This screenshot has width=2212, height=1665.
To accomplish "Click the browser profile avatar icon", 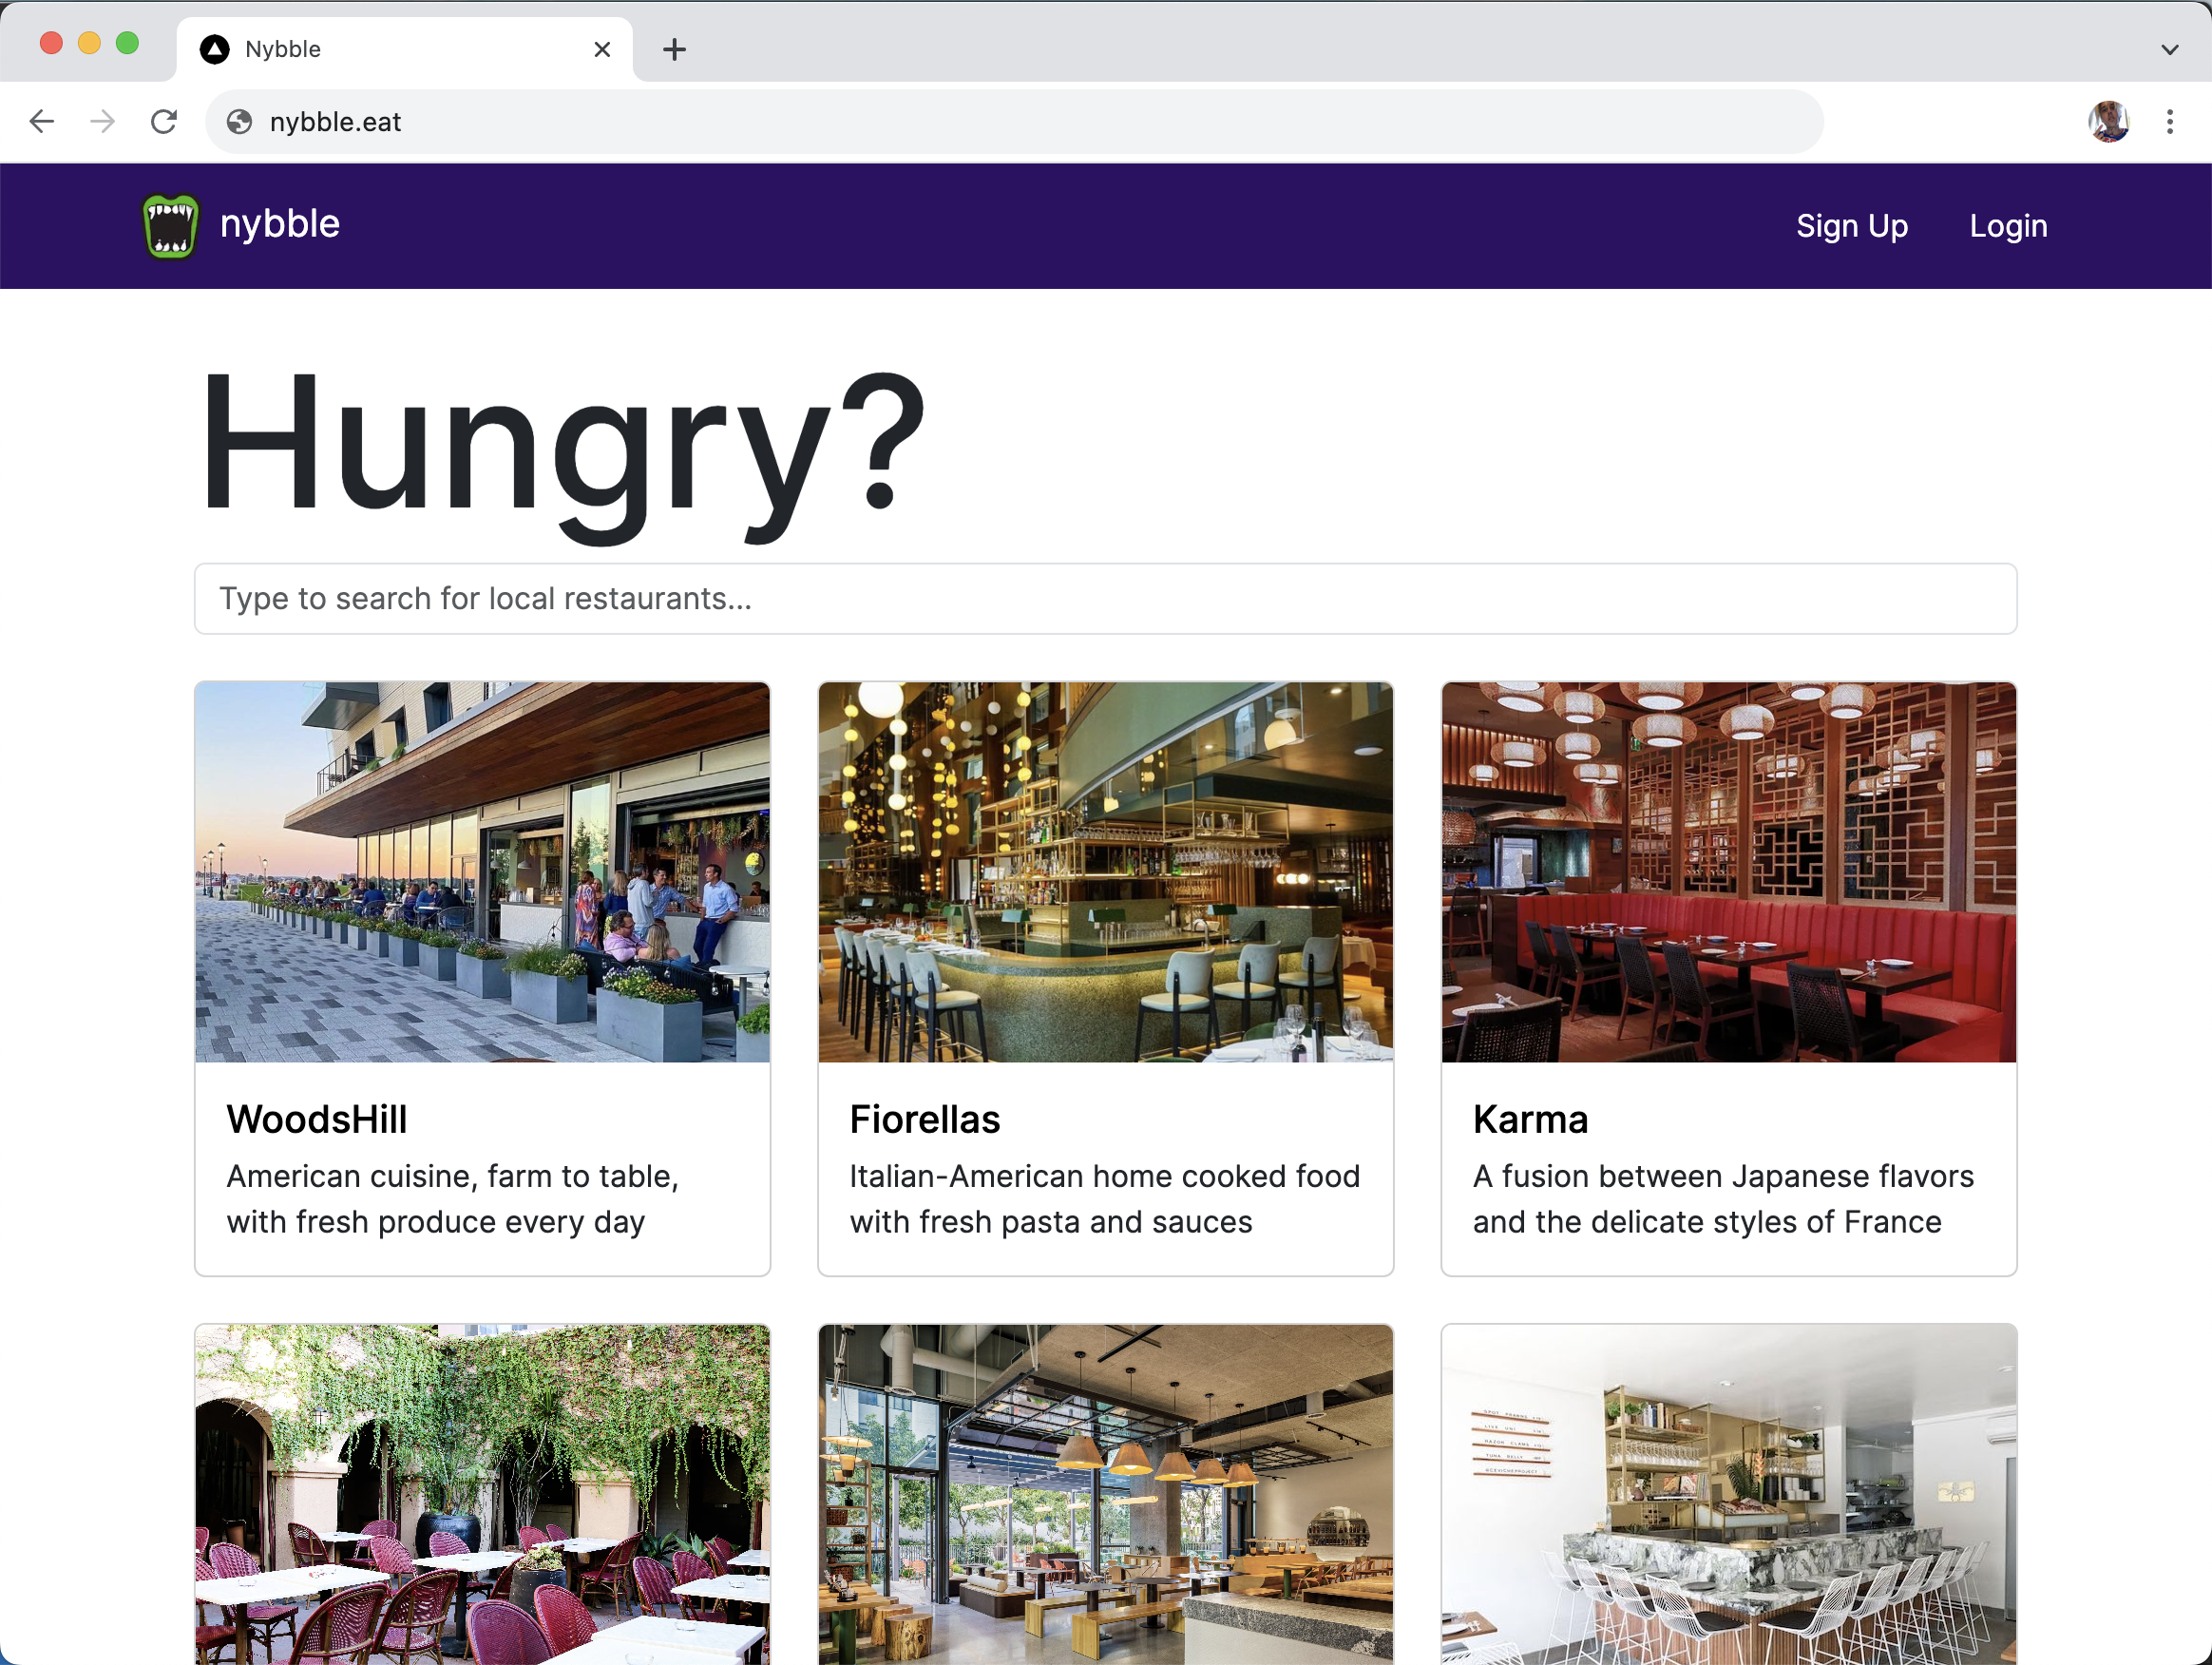I will [x=2106, y=121].
